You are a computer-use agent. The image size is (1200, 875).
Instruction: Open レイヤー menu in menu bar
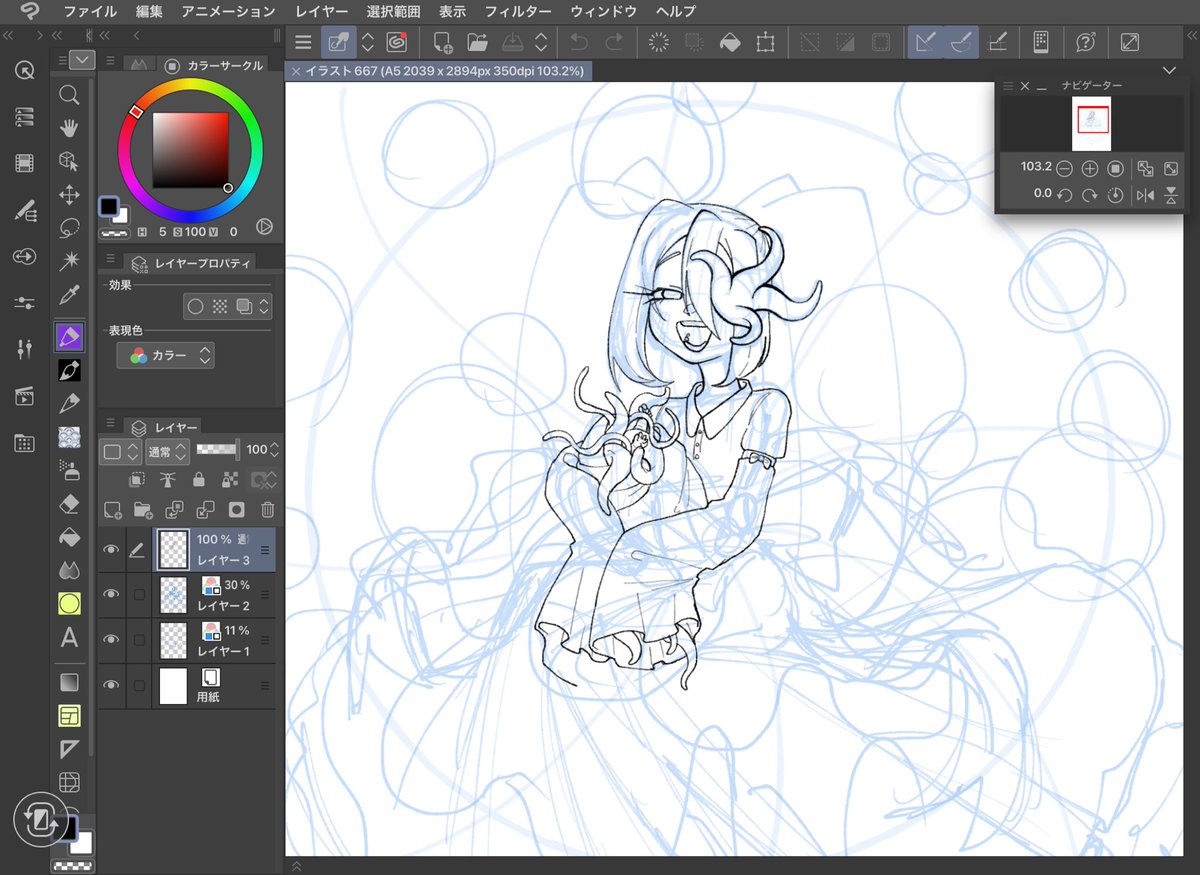pyautogui.click(x=322, y=12)
